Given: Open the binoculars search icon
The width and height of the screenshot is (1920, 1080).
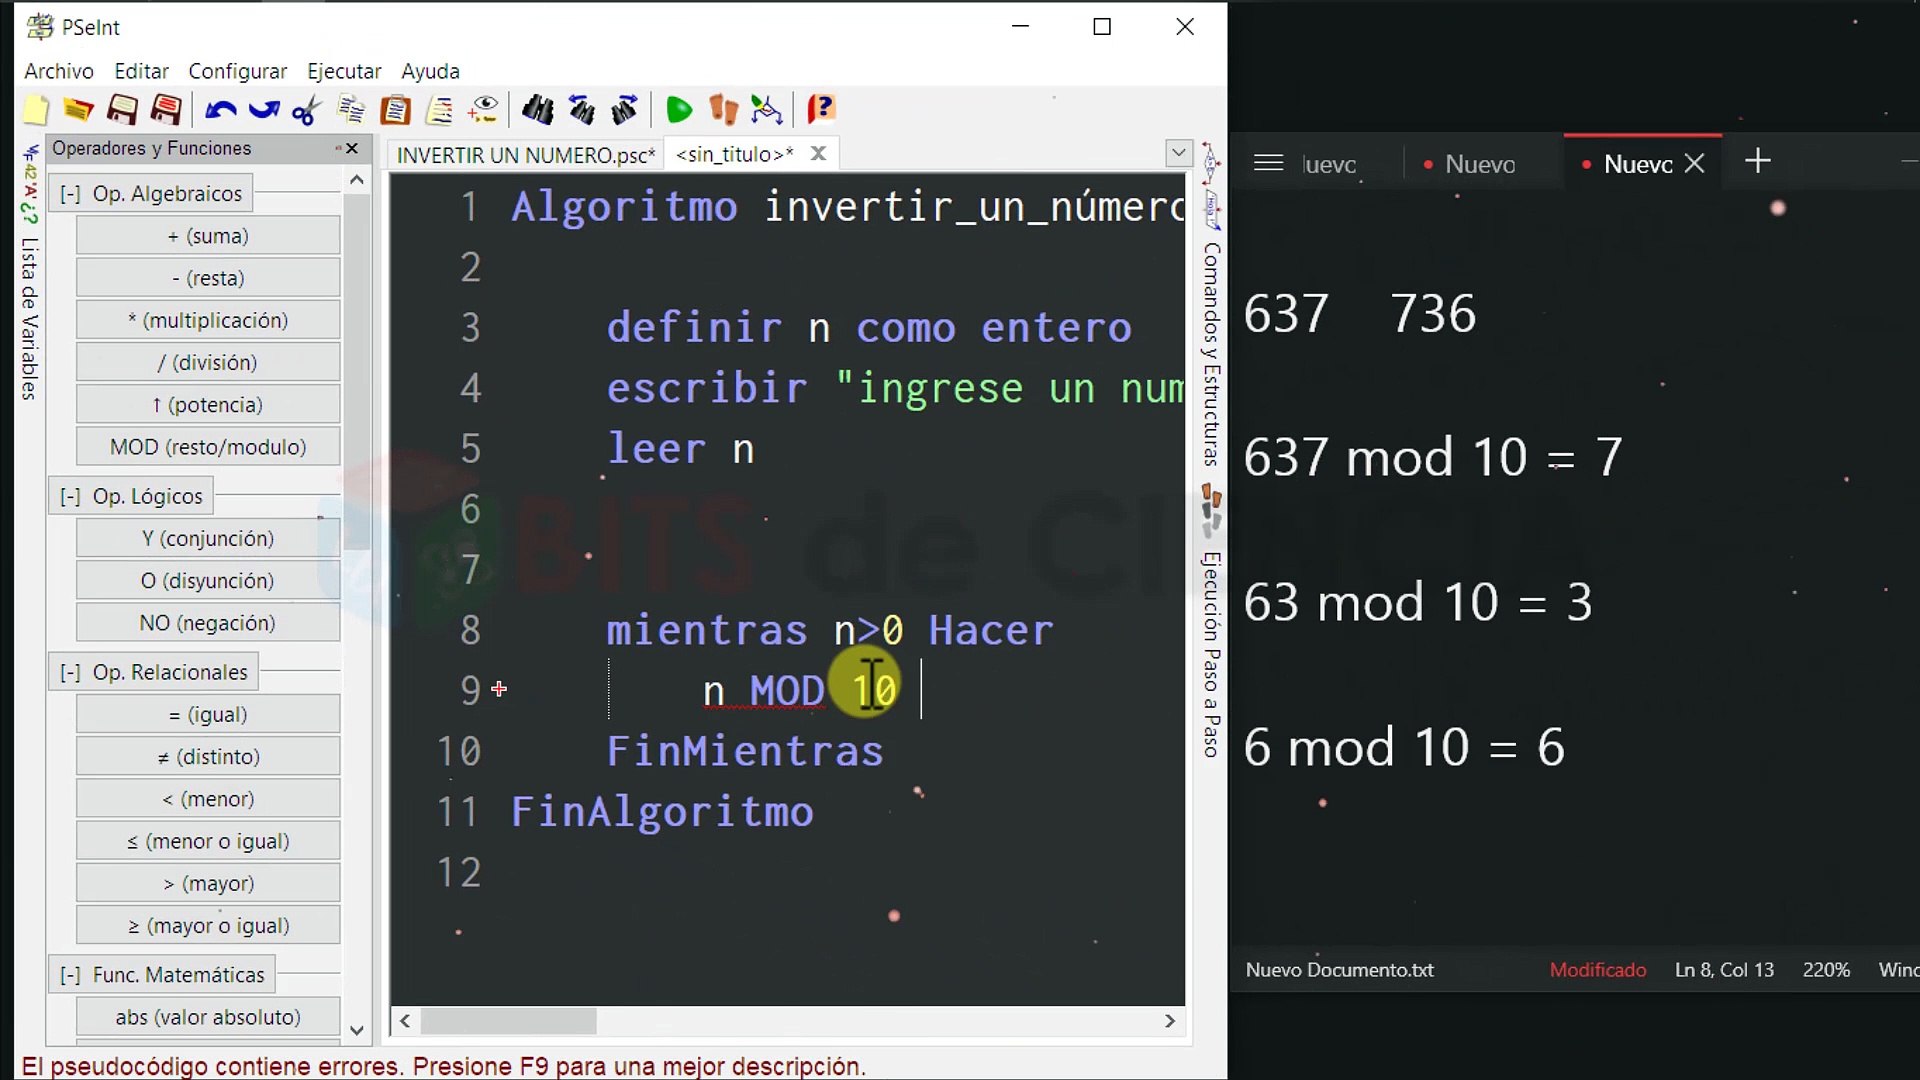Looking at the screenshot, I should click(537, 109).
